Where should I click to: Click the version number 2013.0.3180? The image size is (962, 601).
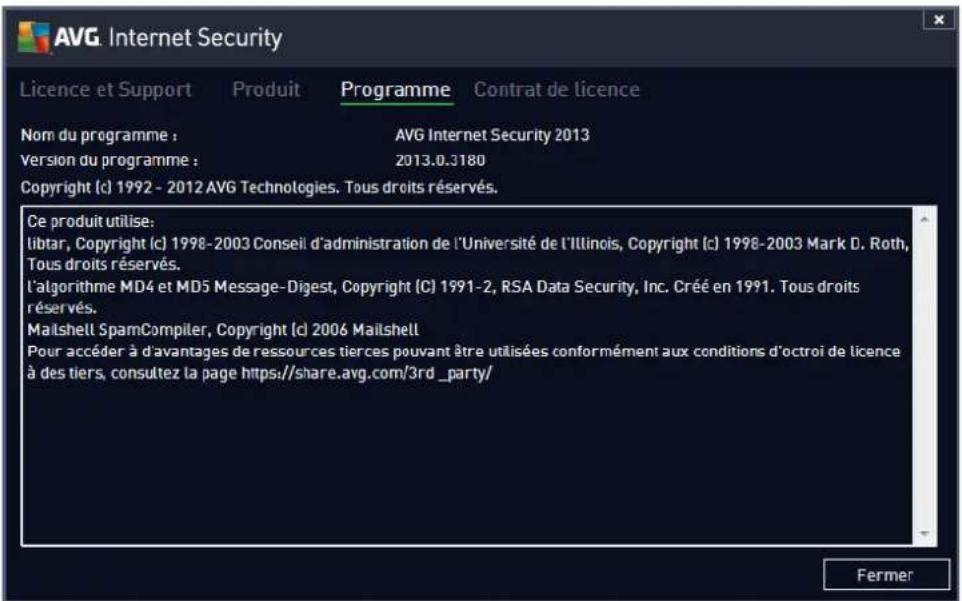pos(440,161)
